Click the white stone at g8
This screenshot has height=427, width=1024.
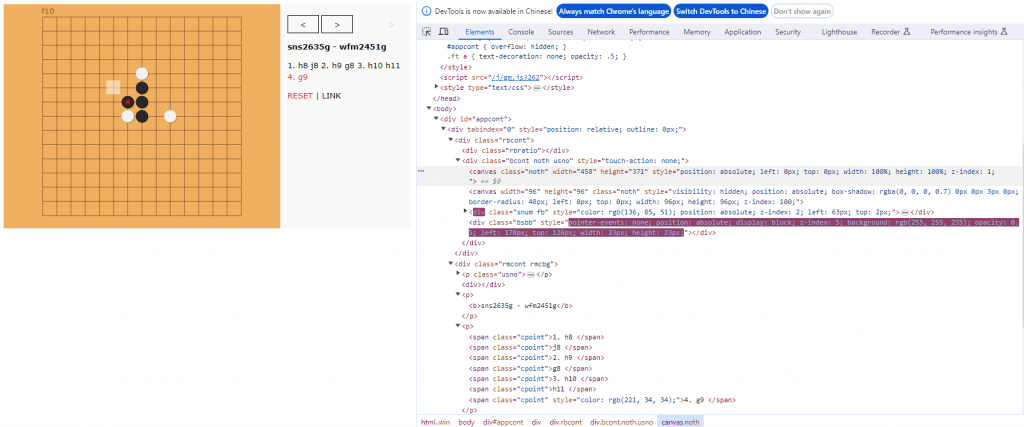point(127,116)
